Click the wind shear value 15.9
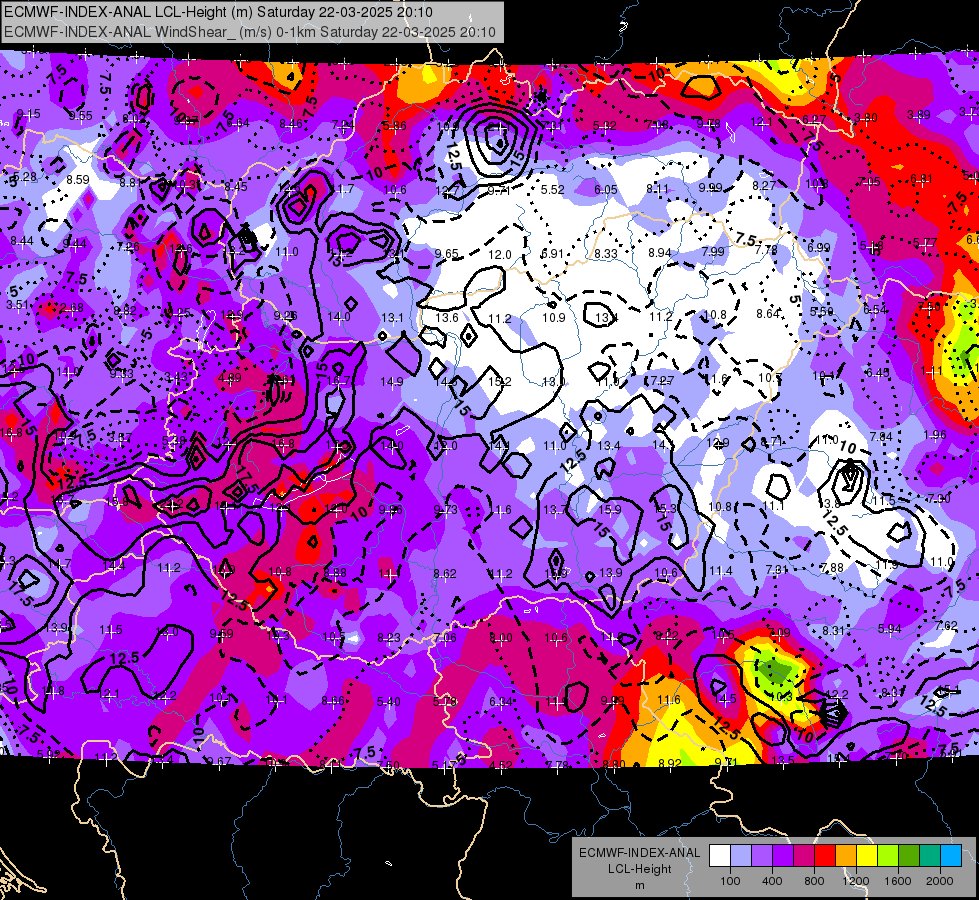This screenshot has width=979, height=900. 609,510
